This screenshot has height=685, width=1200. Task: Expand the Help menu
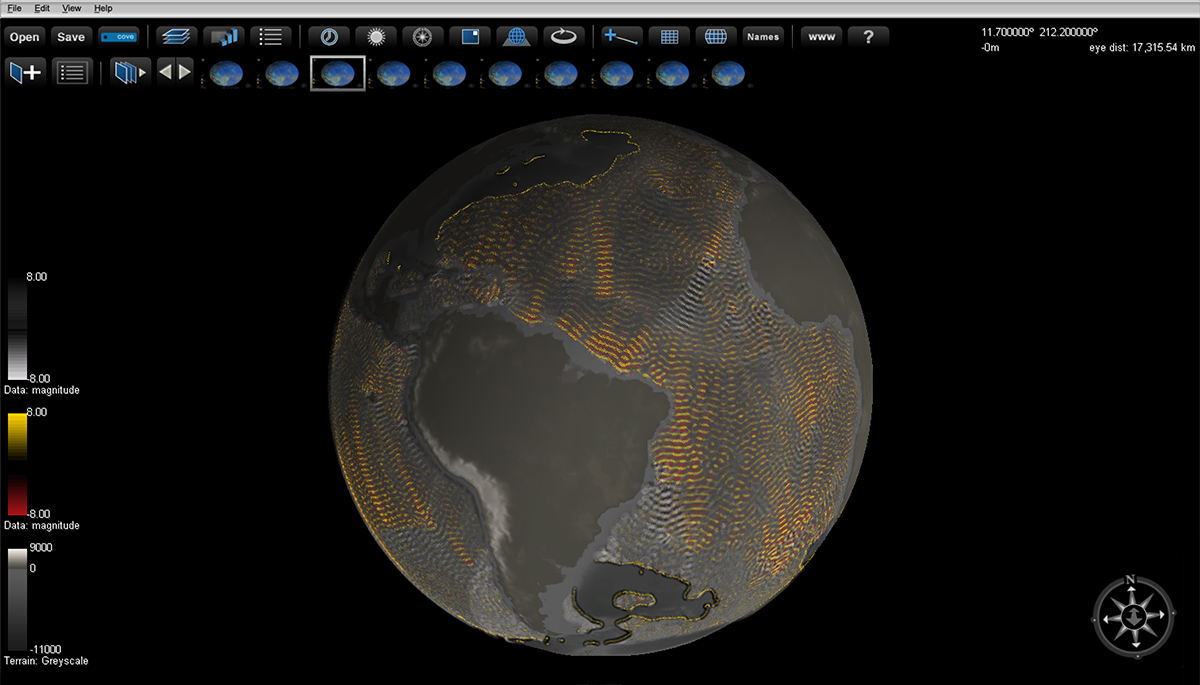point(103,8)
